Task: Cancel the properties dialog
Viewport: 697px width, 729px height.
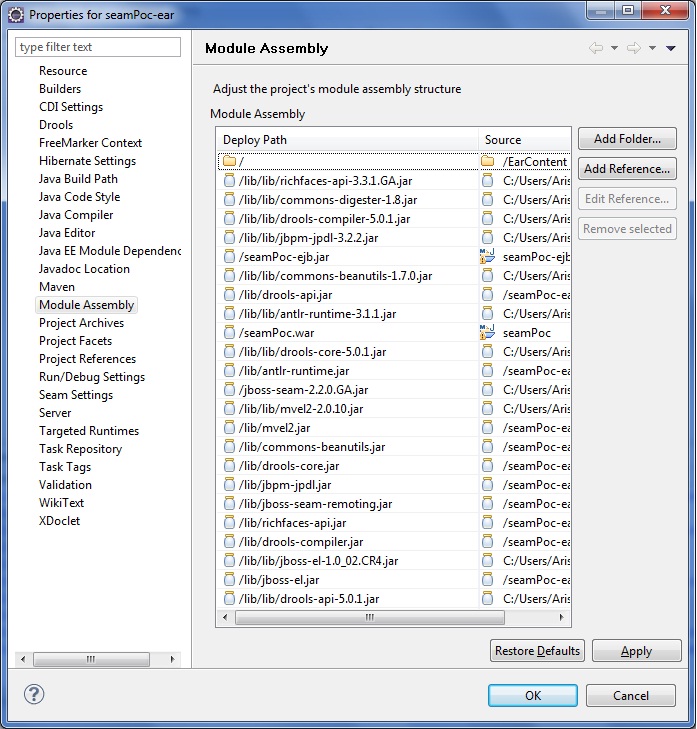Action: (x=631, y=696)
